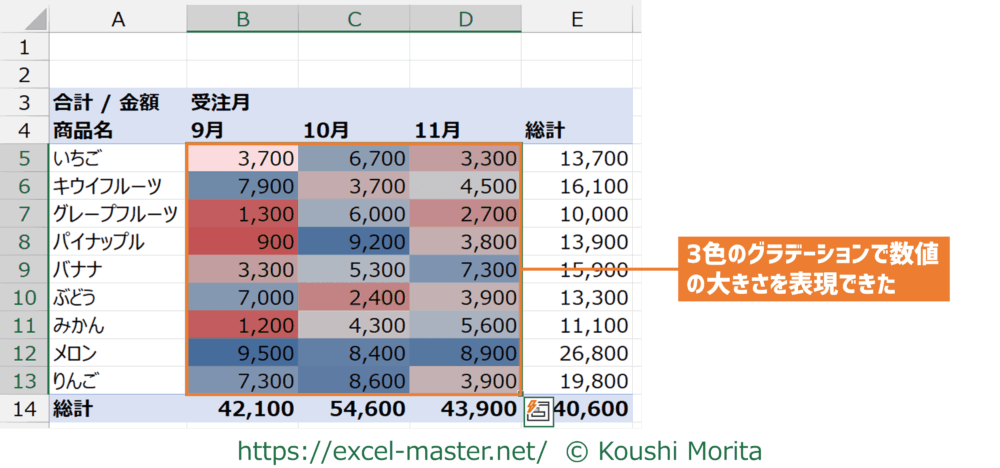The height and width of the screenshot is (468, 1000).
Task: Select column D header
Action: [465, 17]
